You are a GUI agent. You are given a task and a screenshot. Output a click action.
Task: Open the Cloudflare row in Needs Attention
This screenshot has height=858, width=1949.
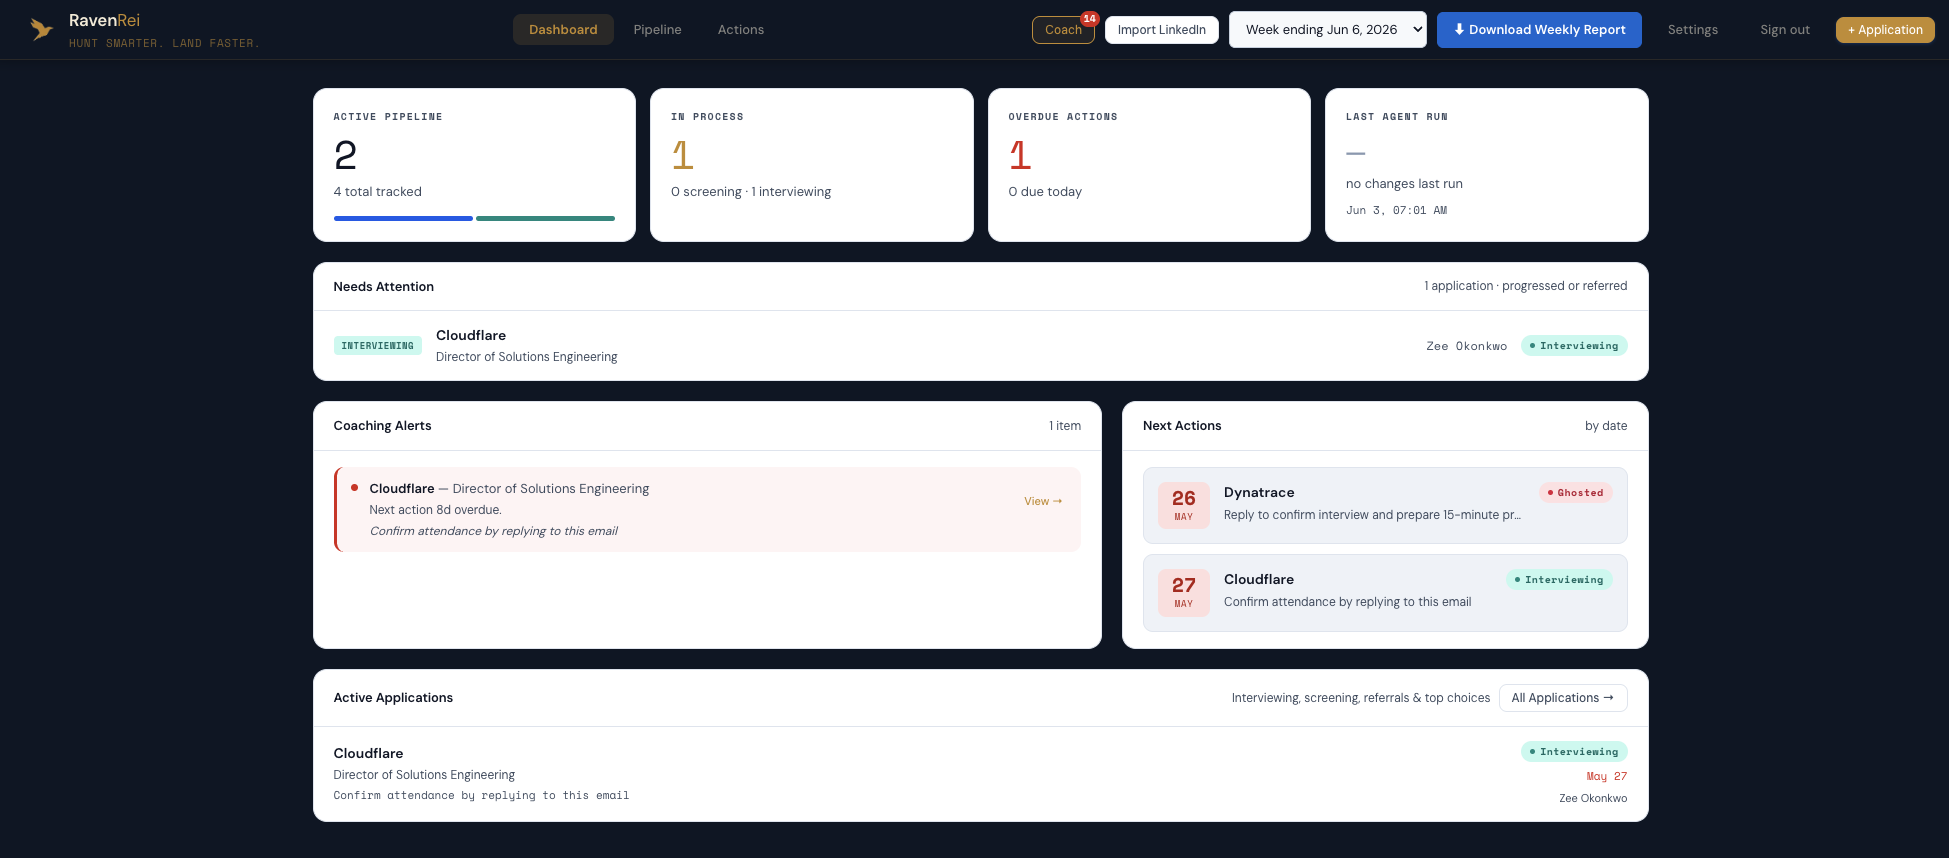coord(980,346)
